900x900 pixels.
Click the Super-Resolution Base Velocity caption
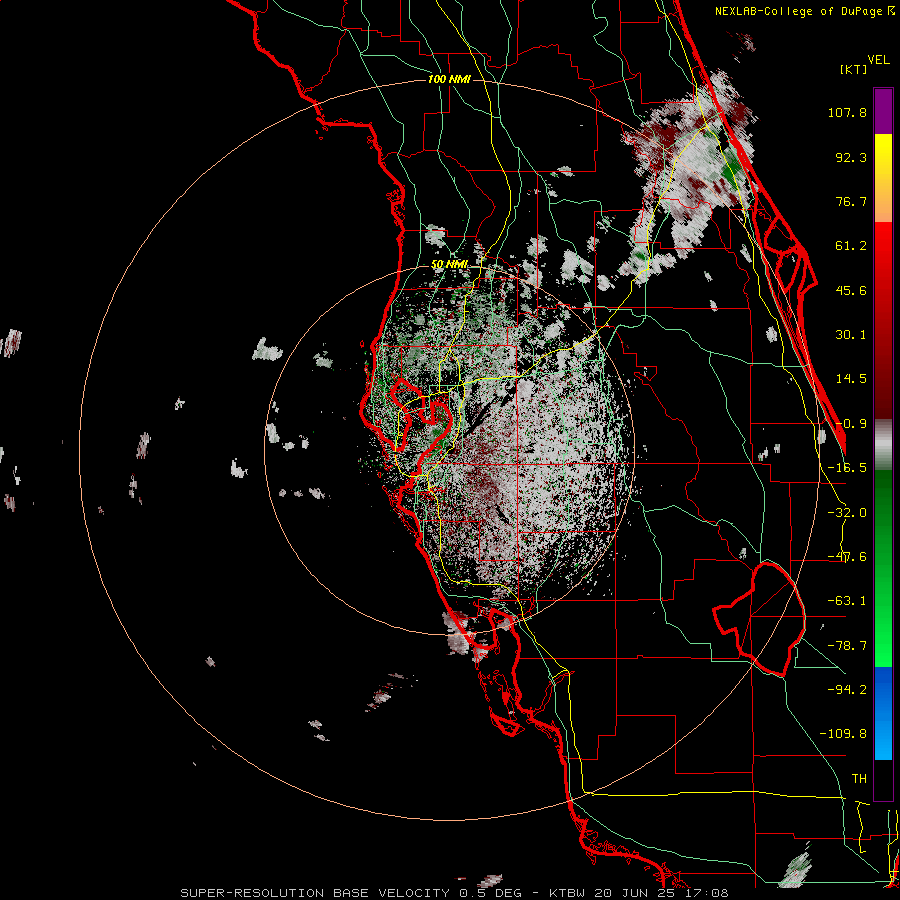pyautogui.click(x=454, y=893)
